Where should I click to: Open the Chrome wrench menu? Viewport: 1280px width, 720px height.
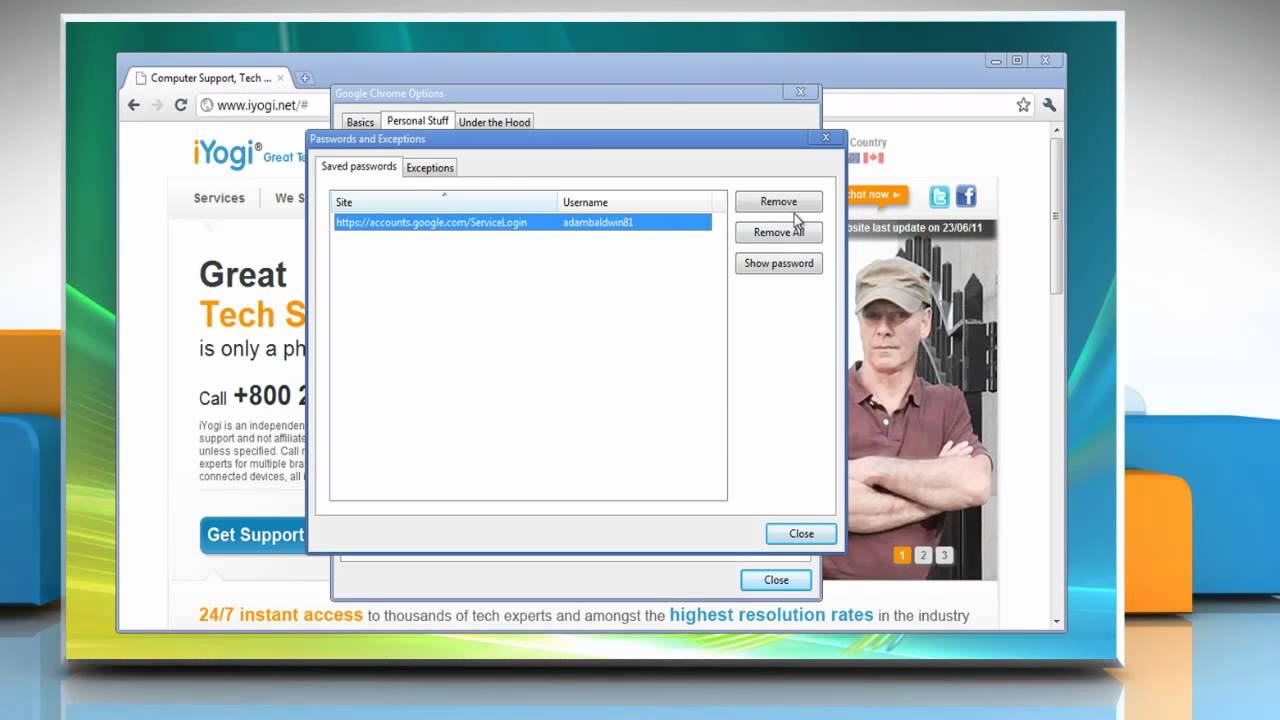[x=1049, y=105]
